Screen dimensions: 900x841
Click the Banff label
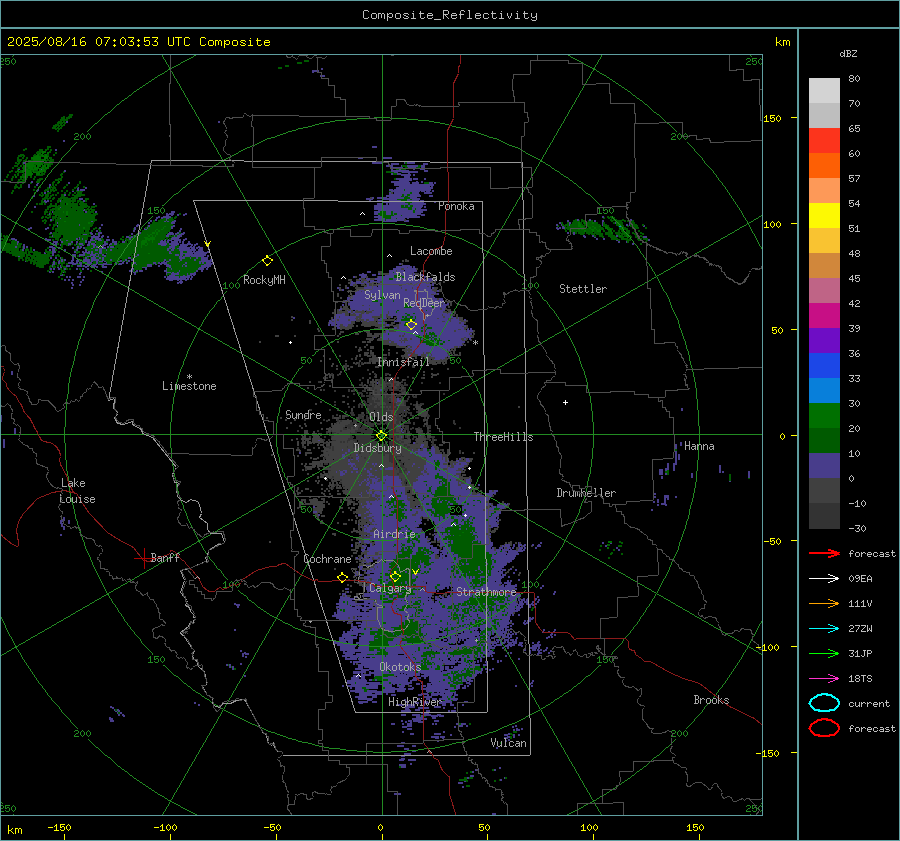click(165, 557)
